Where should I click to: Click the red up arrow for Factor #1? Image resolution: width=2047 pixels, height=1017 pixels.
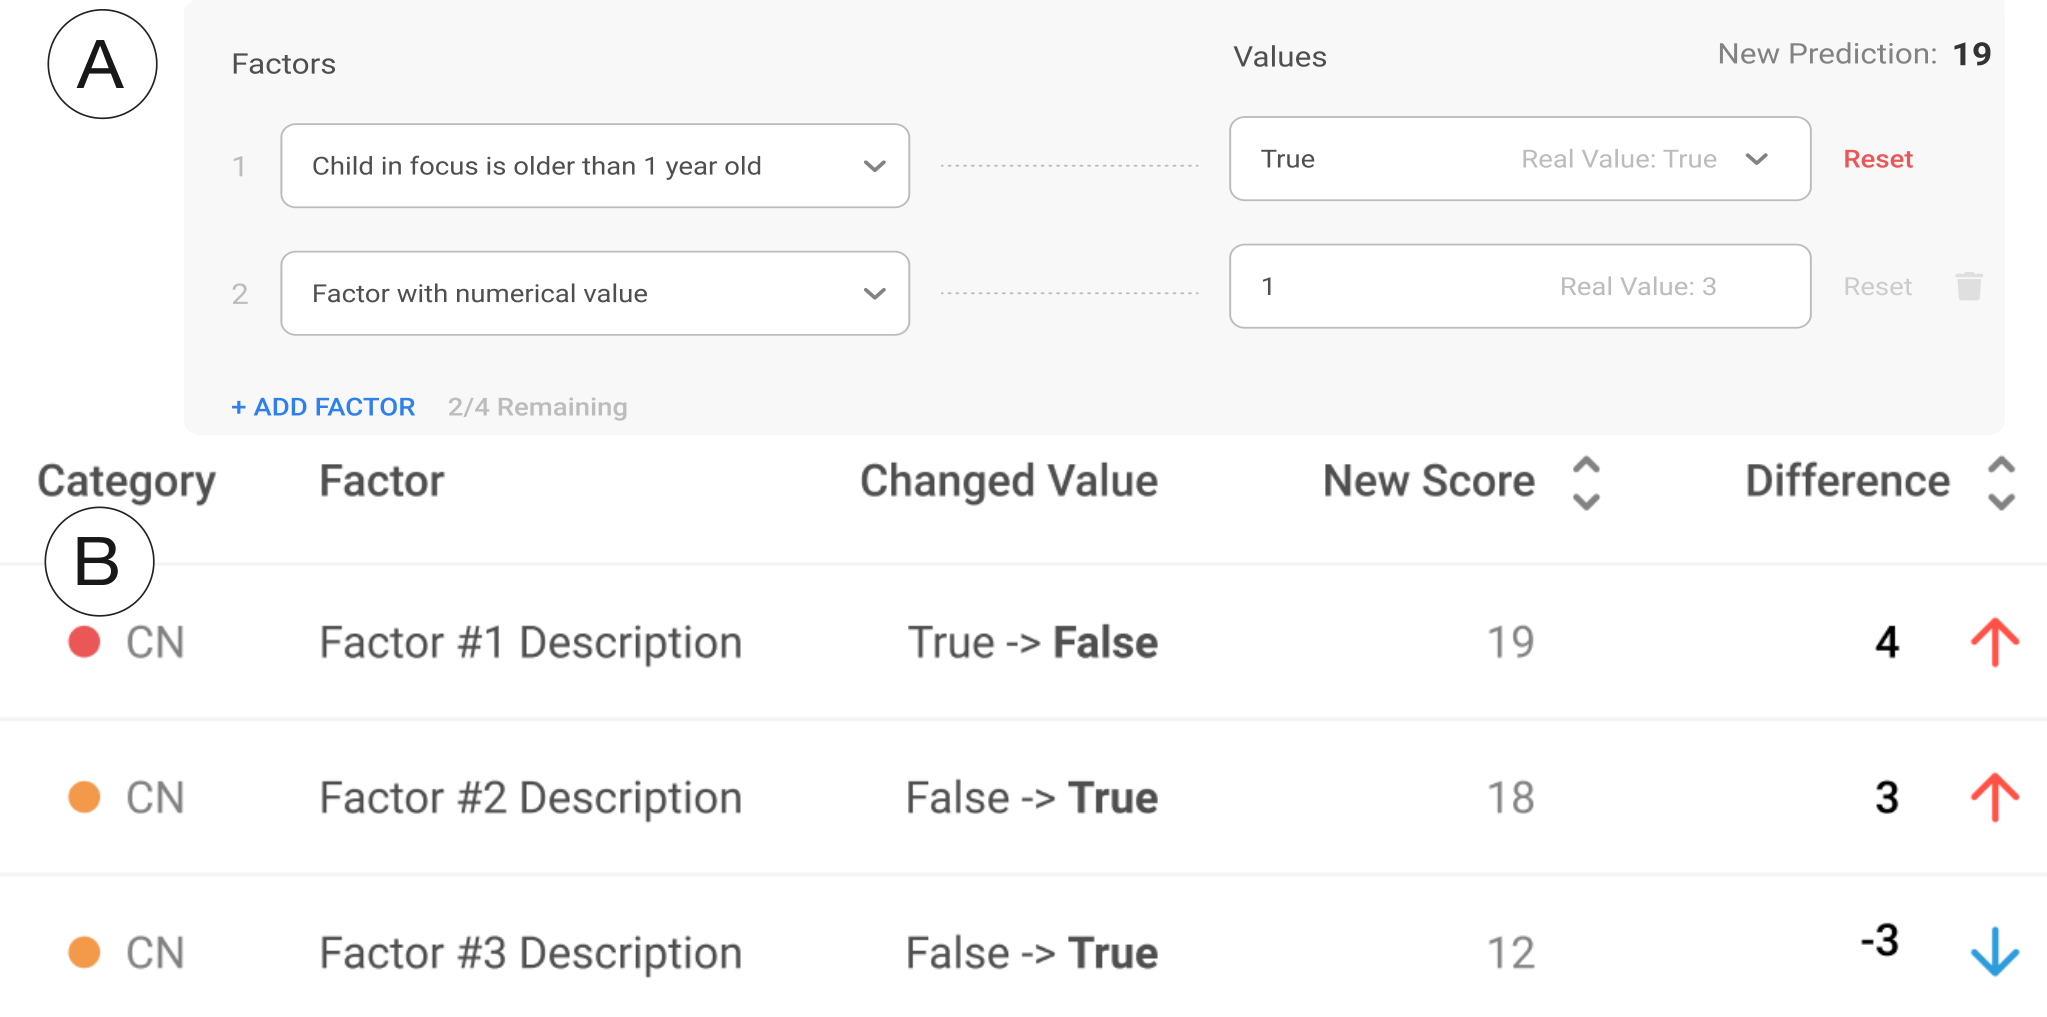tap(1994, 642)
